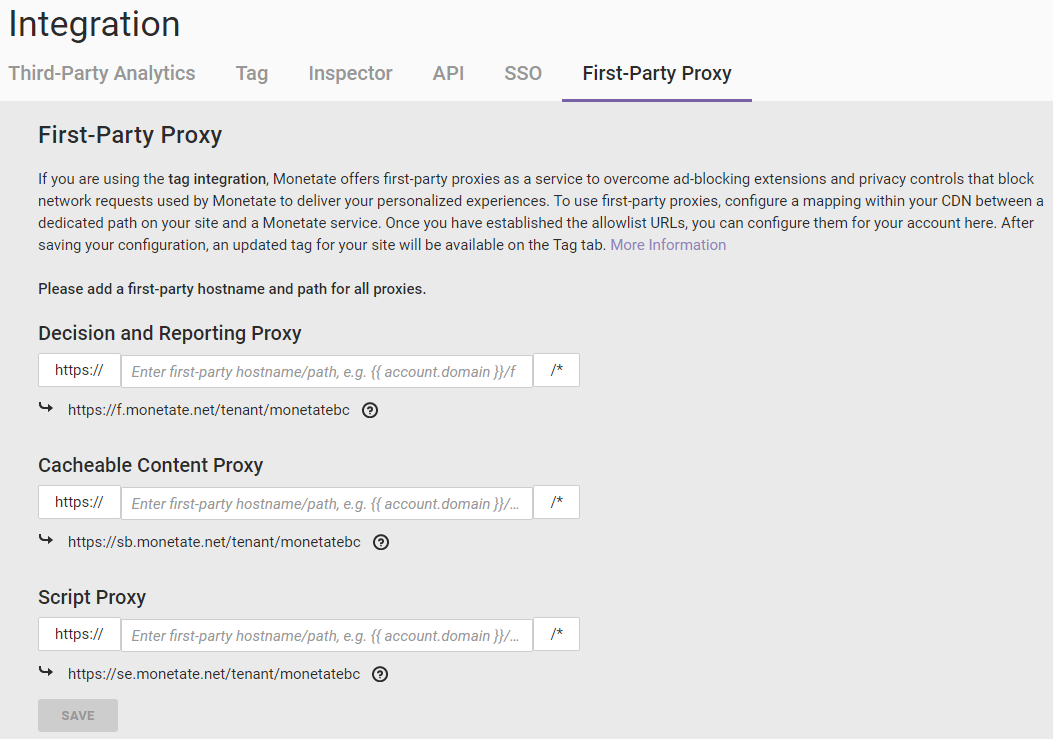Click help icon beside se.monetate.net URL
Image resolution: width=1053 pixels, height=739 pixels.
pyautogui.click(x=379, y=674)
